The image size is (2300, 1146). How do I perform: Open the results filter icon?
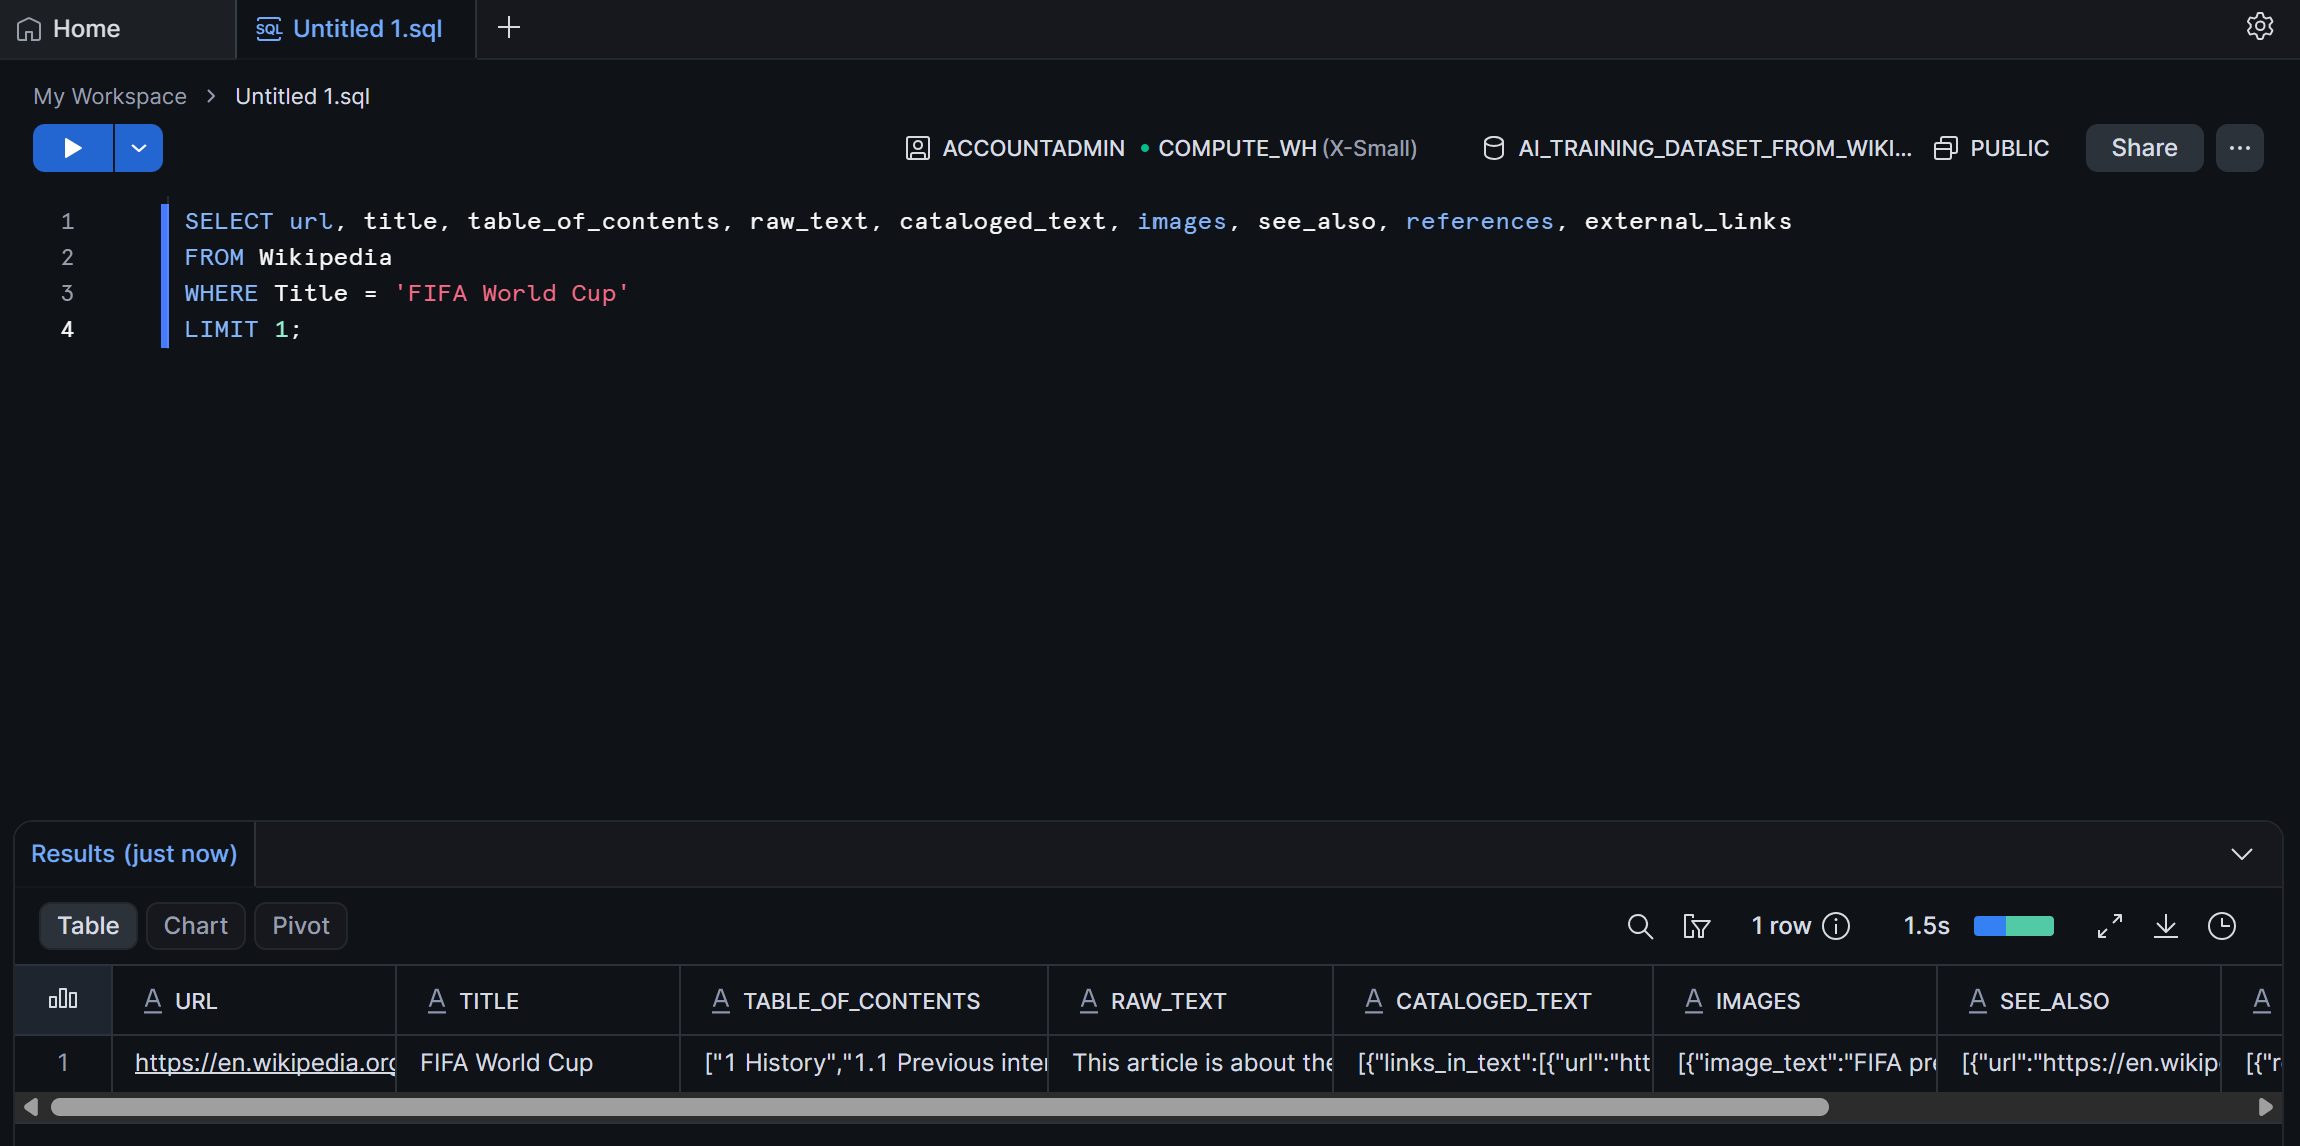pyautogui.click(x=1697, y=926)
